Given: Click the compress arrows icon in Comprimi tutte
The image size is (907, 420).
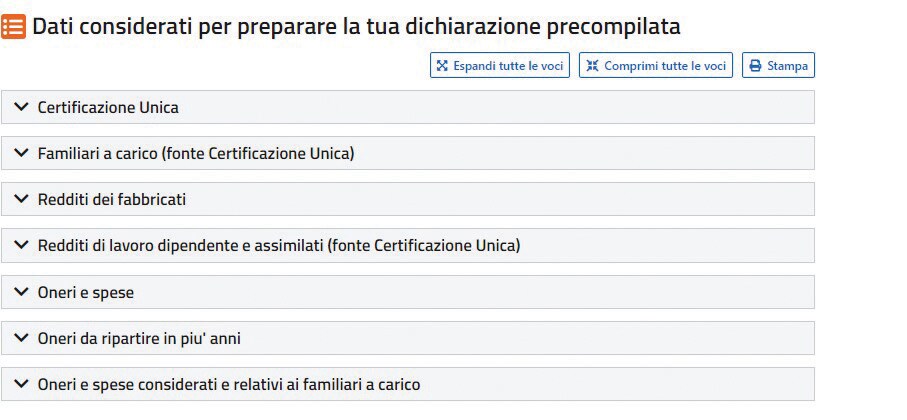Looking at the screenshot, I should click(x=592, y=65).
